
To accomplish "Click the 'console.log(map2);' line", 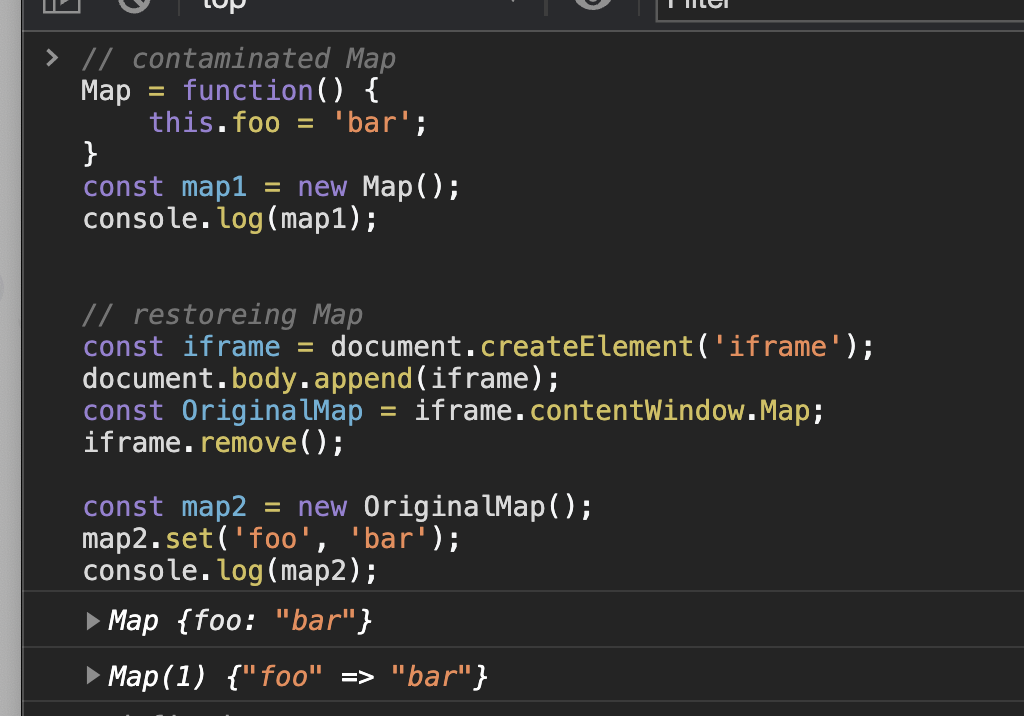I will point(230,571).
